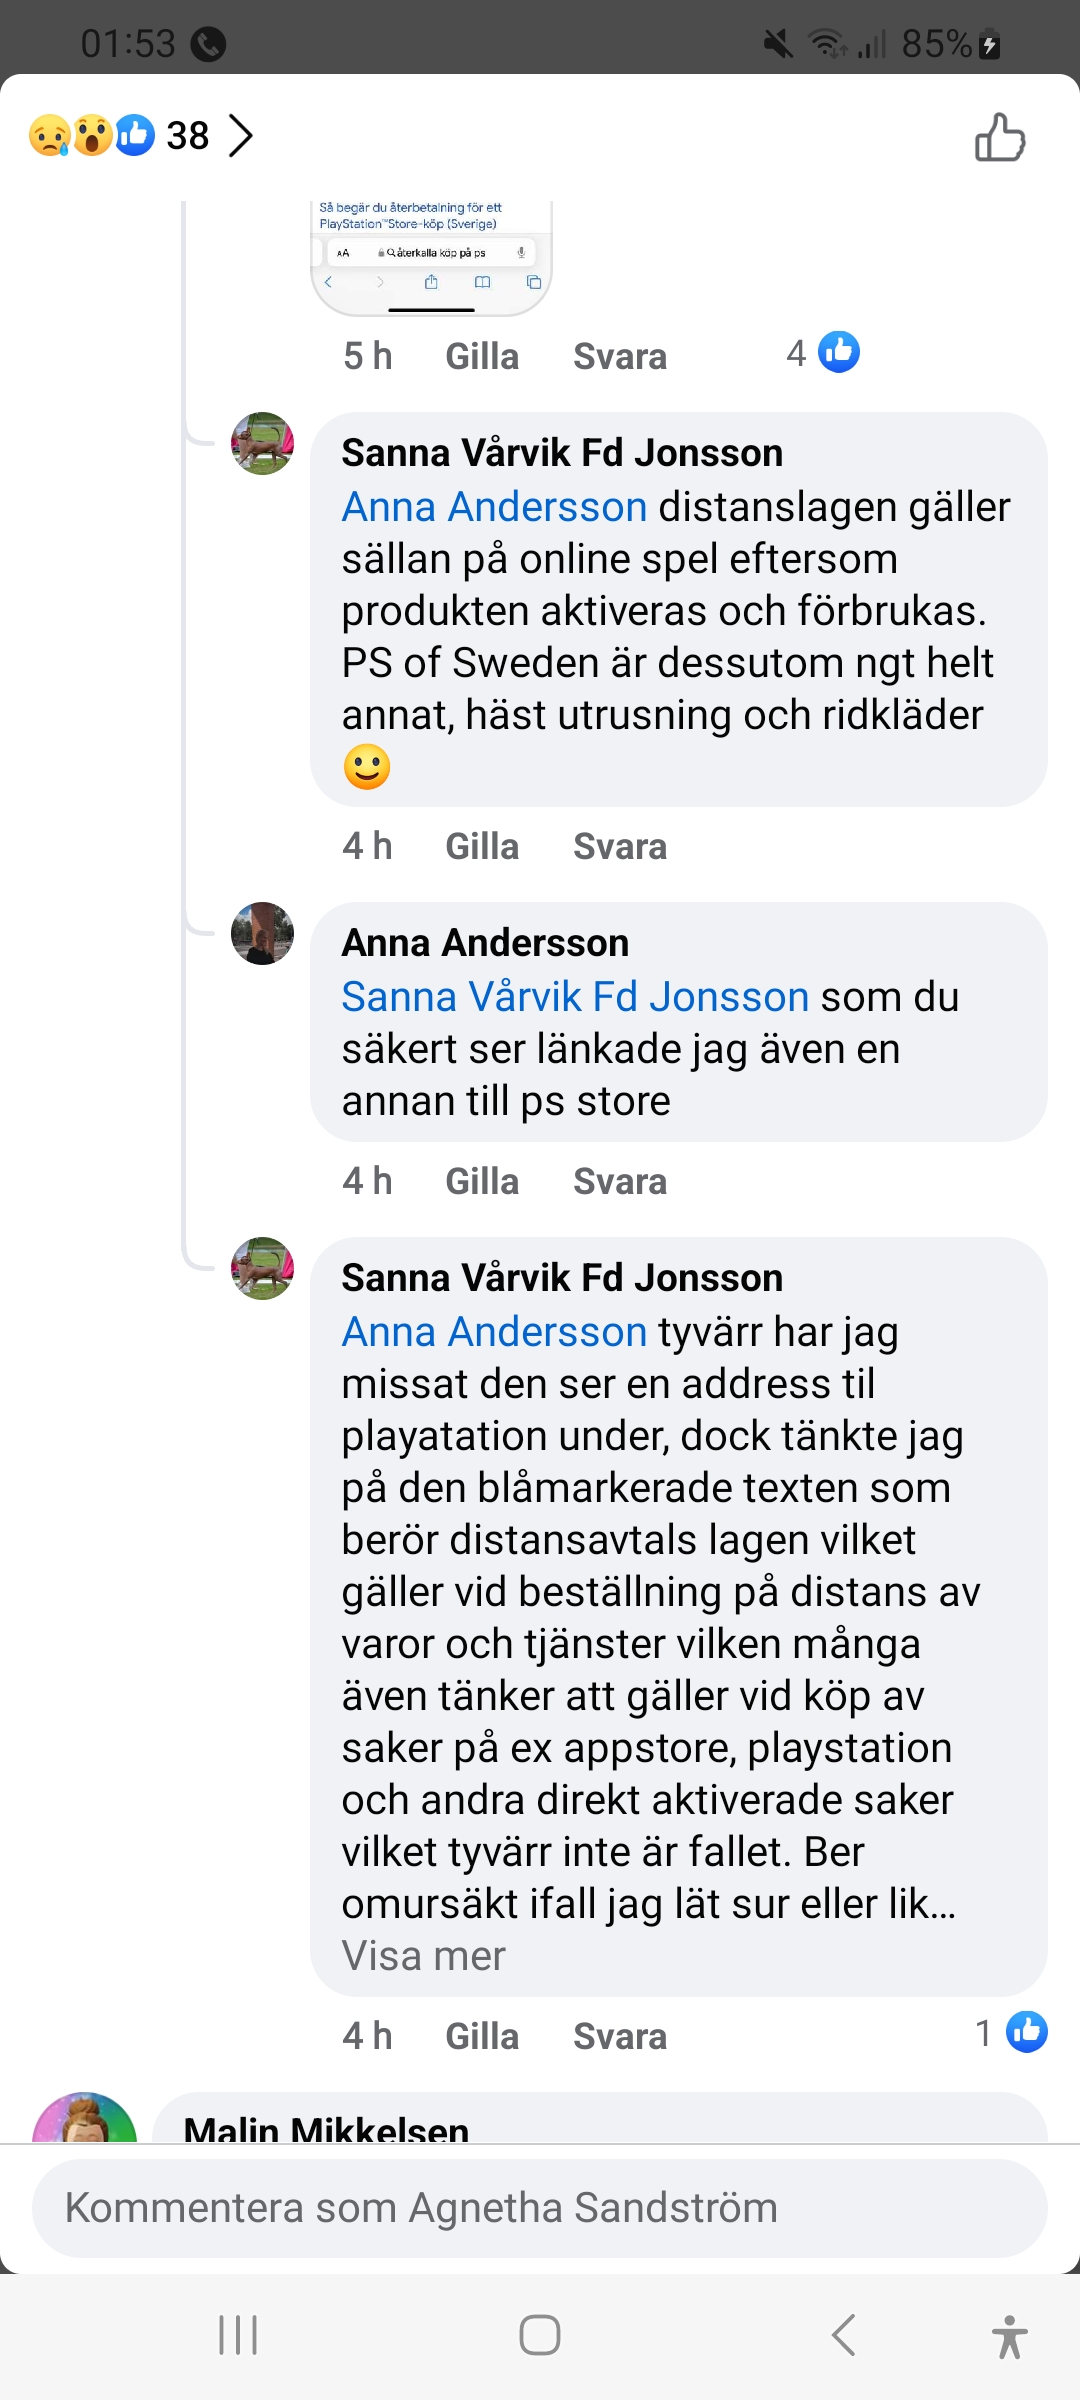This screenshot has height=2400, width=1080.
Task: Tap the Android back navigation icon
Action: [x=844, y=2335]
